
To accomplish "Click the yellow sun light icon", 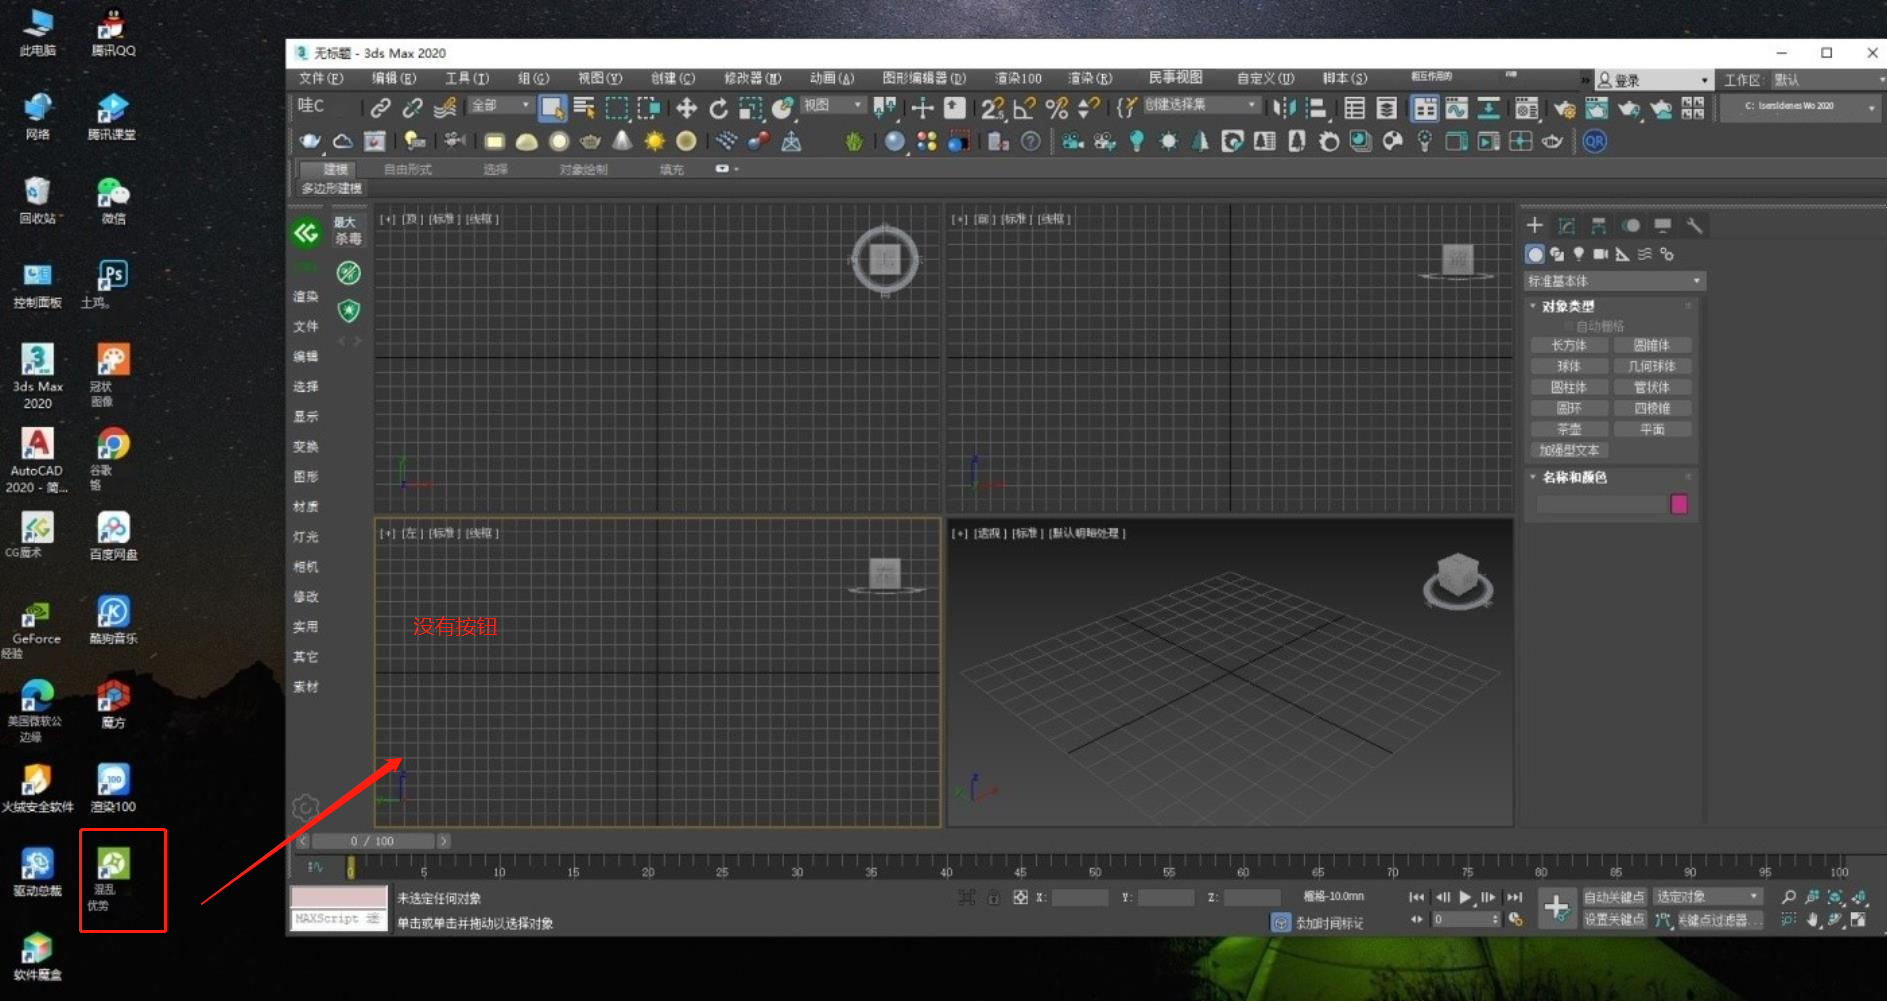I will click(654, 141).
